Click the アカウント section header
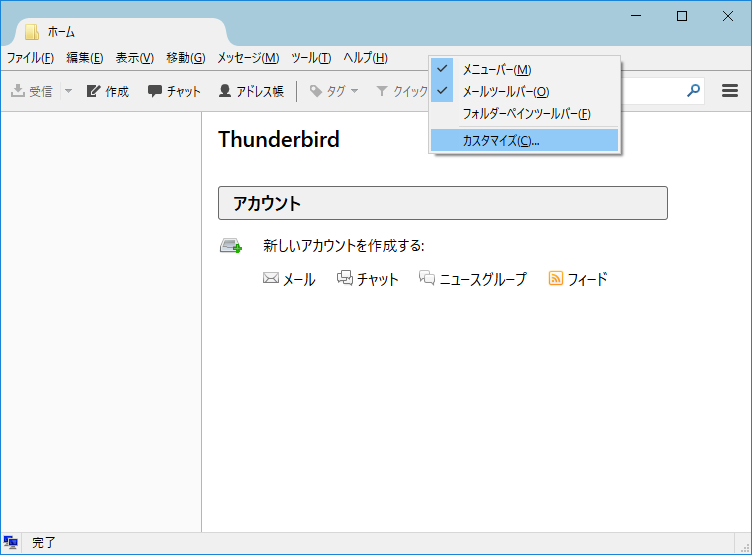The width and height of the screenshot is (752, 555). click(443, 203)
